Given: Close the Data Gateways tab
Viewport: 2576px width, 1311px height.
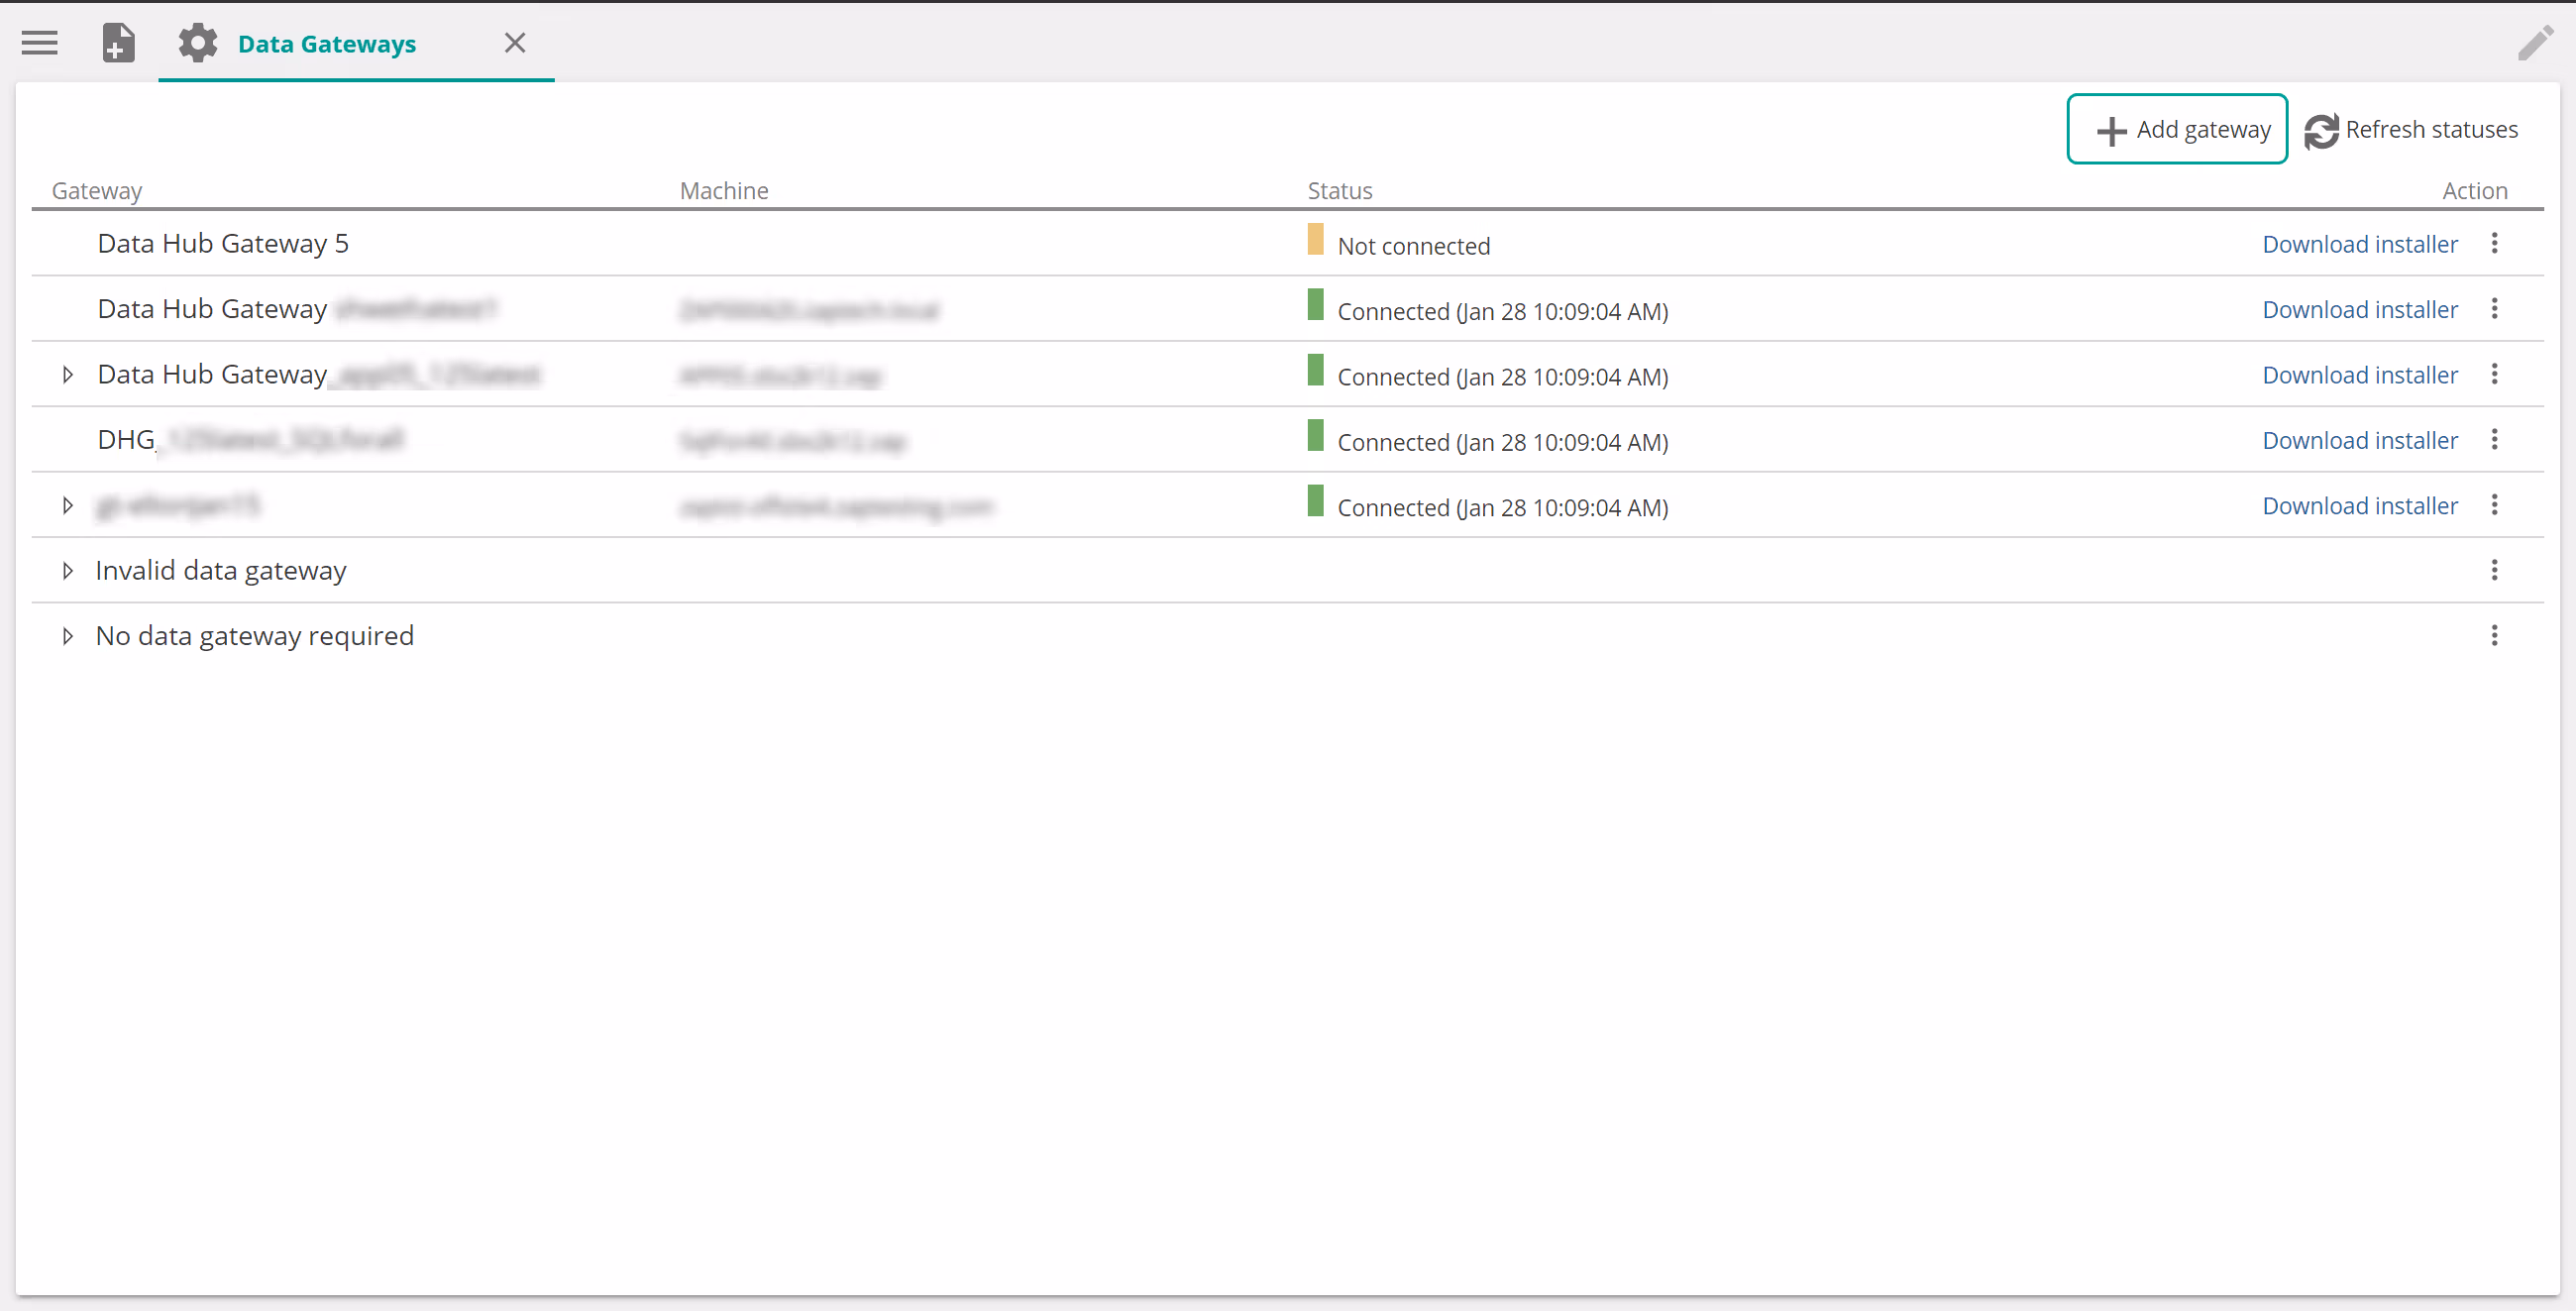Looking at the screenshot, I should point(514,43).
